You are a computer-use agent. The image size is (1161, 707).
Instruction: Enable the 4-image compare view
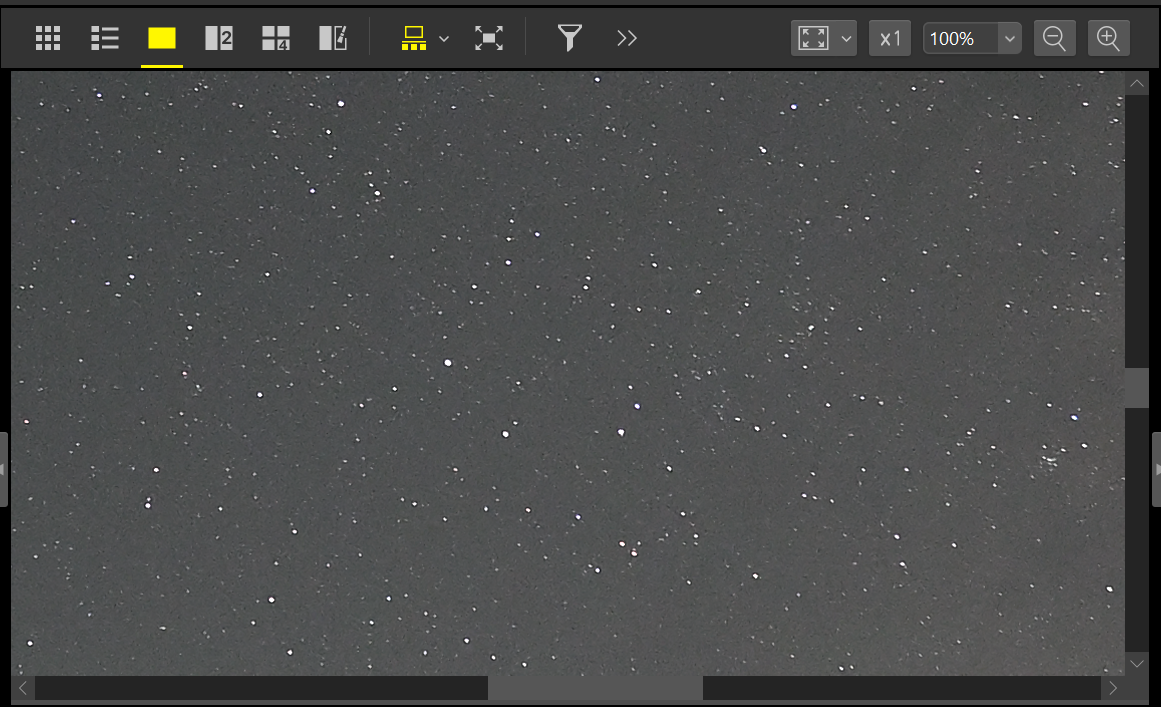click(x=276, y=39)
